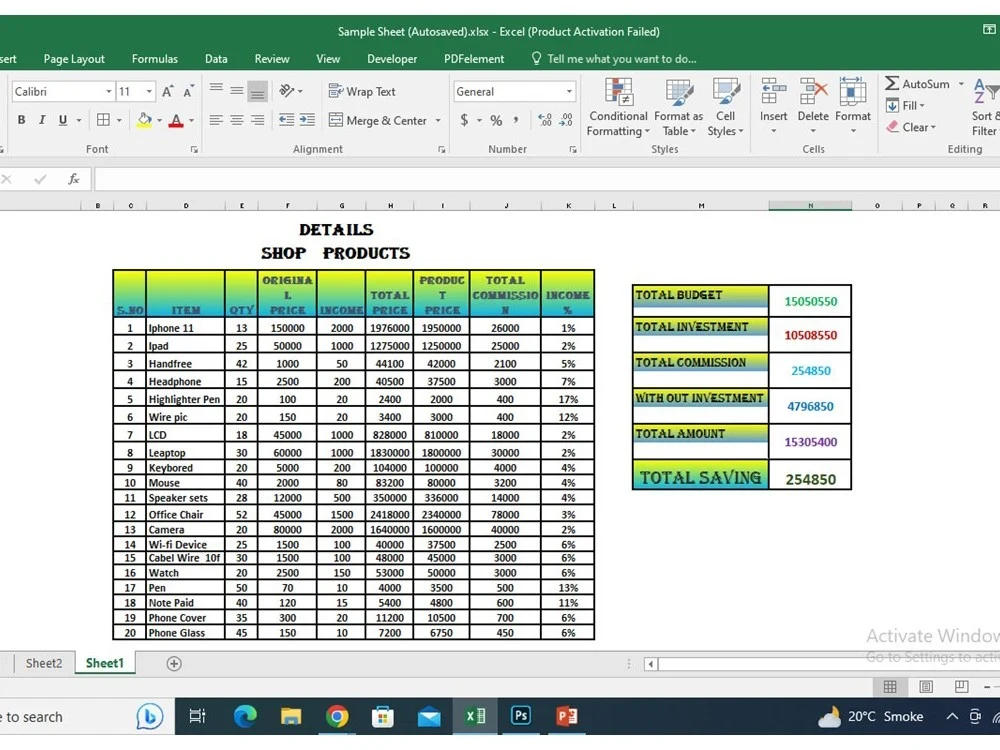Center text horizontally
The width and height of the screenshot is (1000, 750).
pos(237,120)
